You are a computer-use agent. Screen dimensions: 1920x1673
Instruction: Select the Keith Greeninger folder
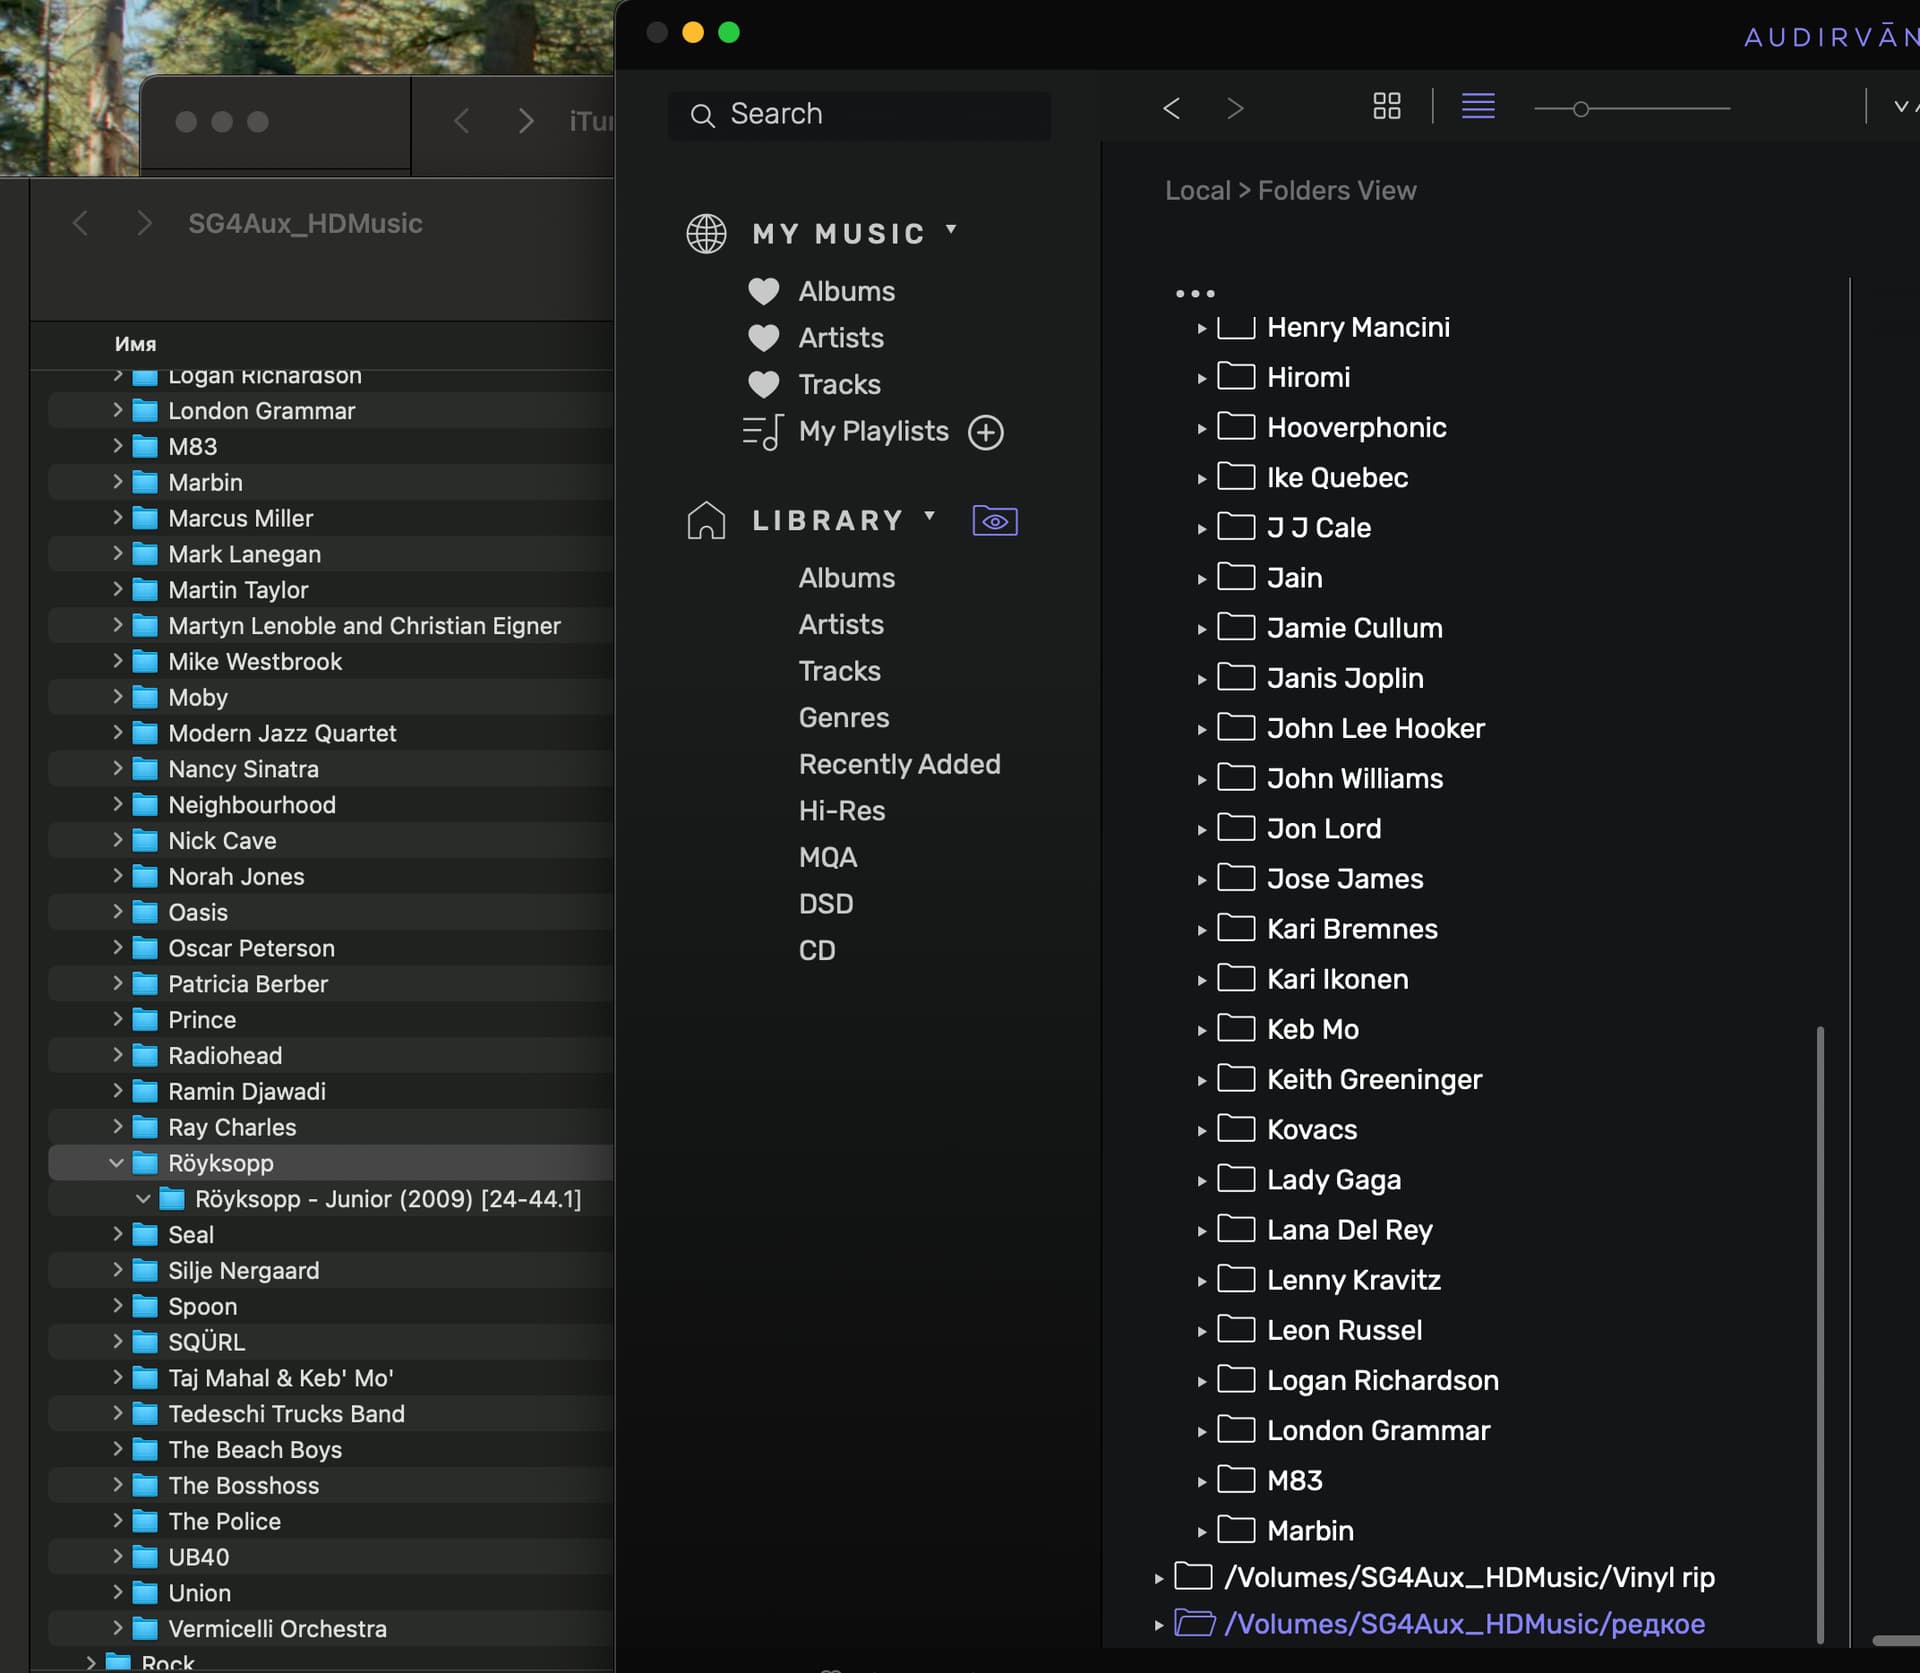click(1374, 1079)
